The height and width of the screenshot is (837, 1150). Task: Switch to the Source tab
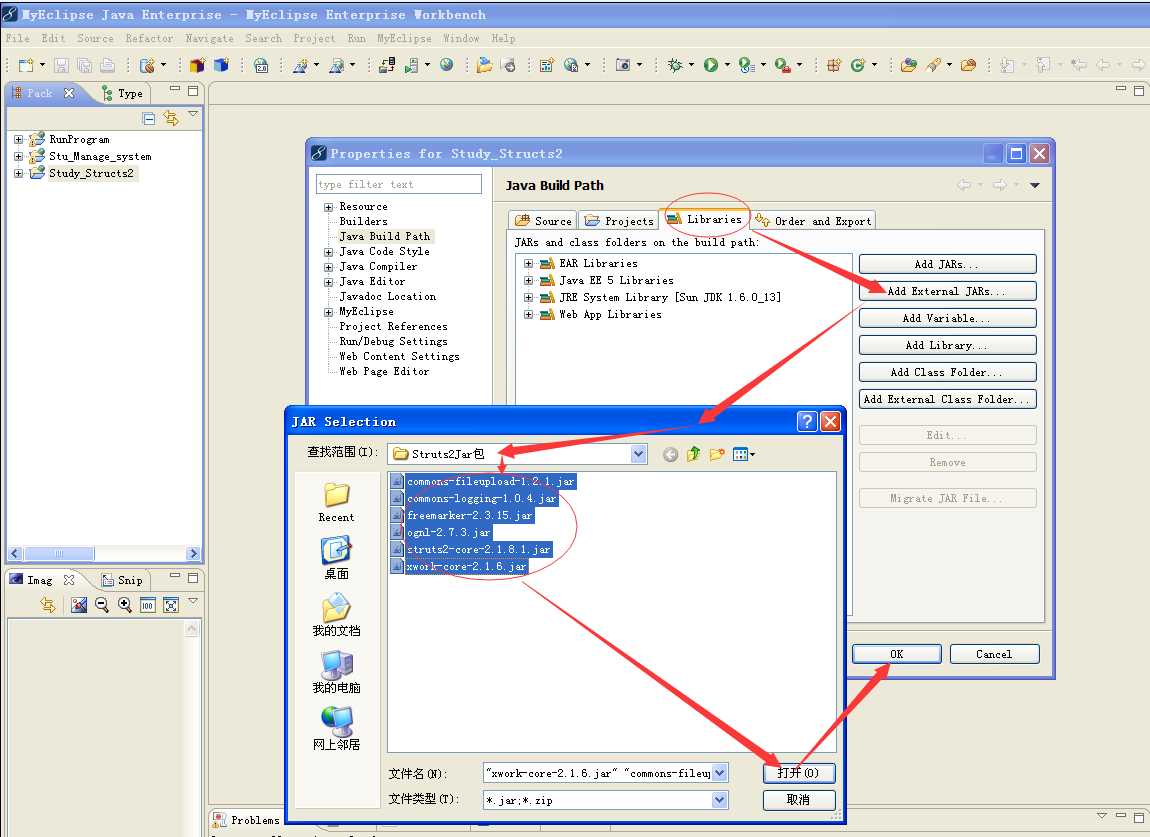[543, 220]
